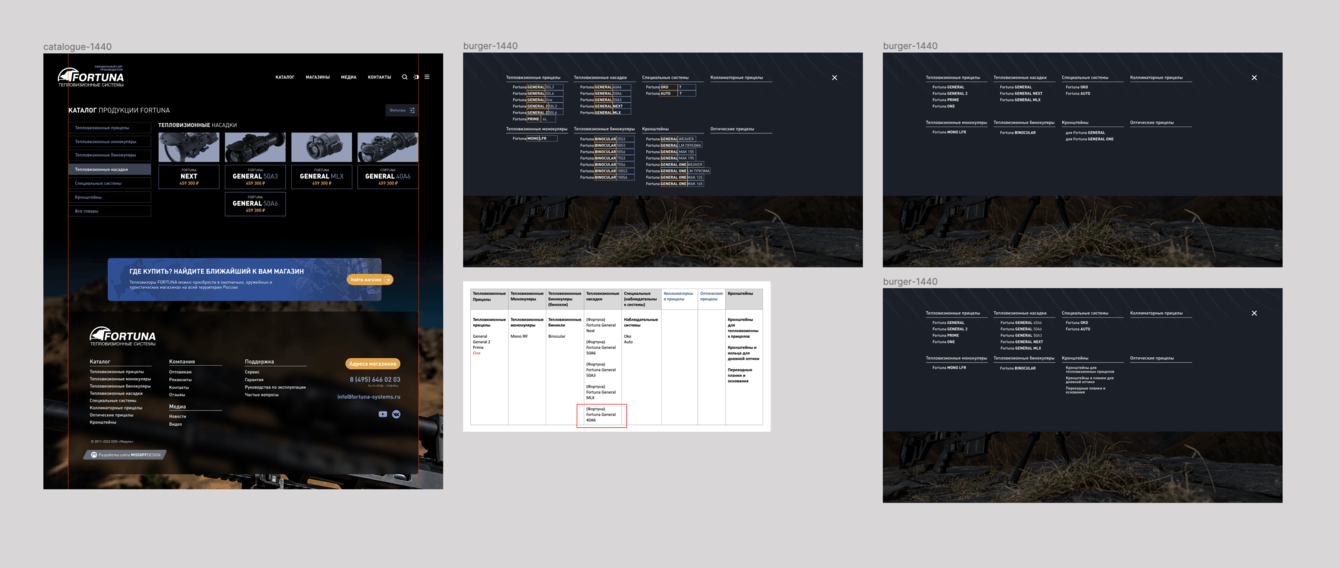Click 'Кронштейны для тепловизионных прицелов' in bottom-right burger
Viewport: 1340px width, 568px height.
point(1090,369)
